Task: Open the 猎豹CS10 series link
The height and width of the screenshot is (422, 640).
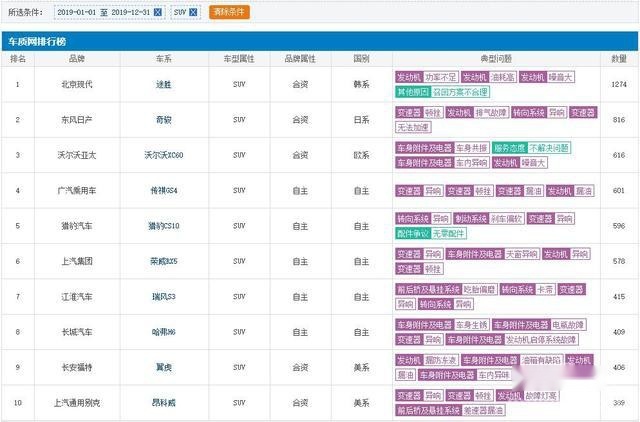Action: pyautogui.click(x=164, y=226)
